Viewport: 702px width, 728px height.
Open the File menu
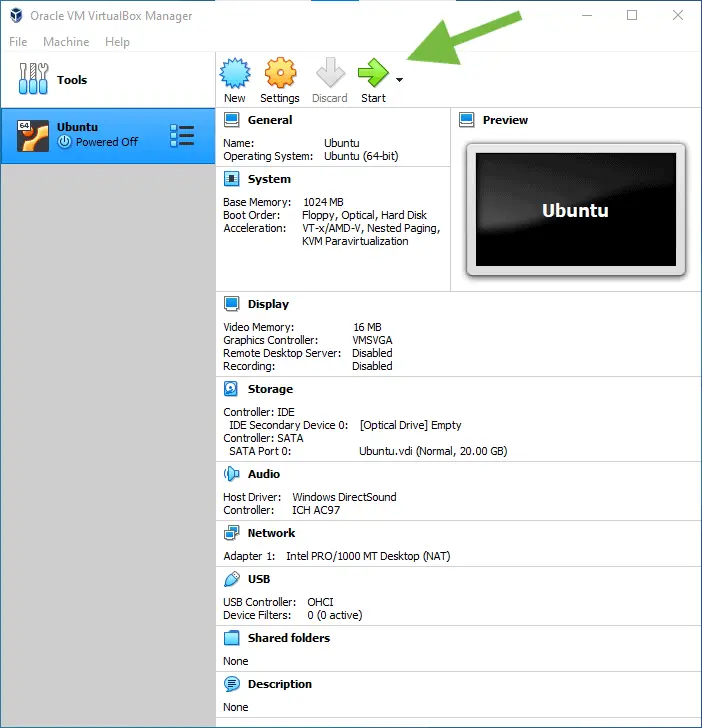coord(18,42)
